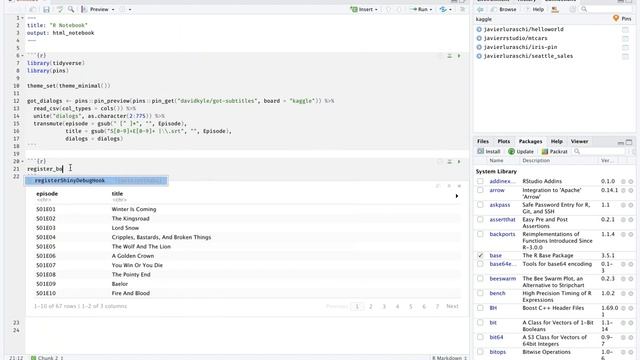Switch to the Packages tab
This screenshot has height=360, width=640.
530,141
